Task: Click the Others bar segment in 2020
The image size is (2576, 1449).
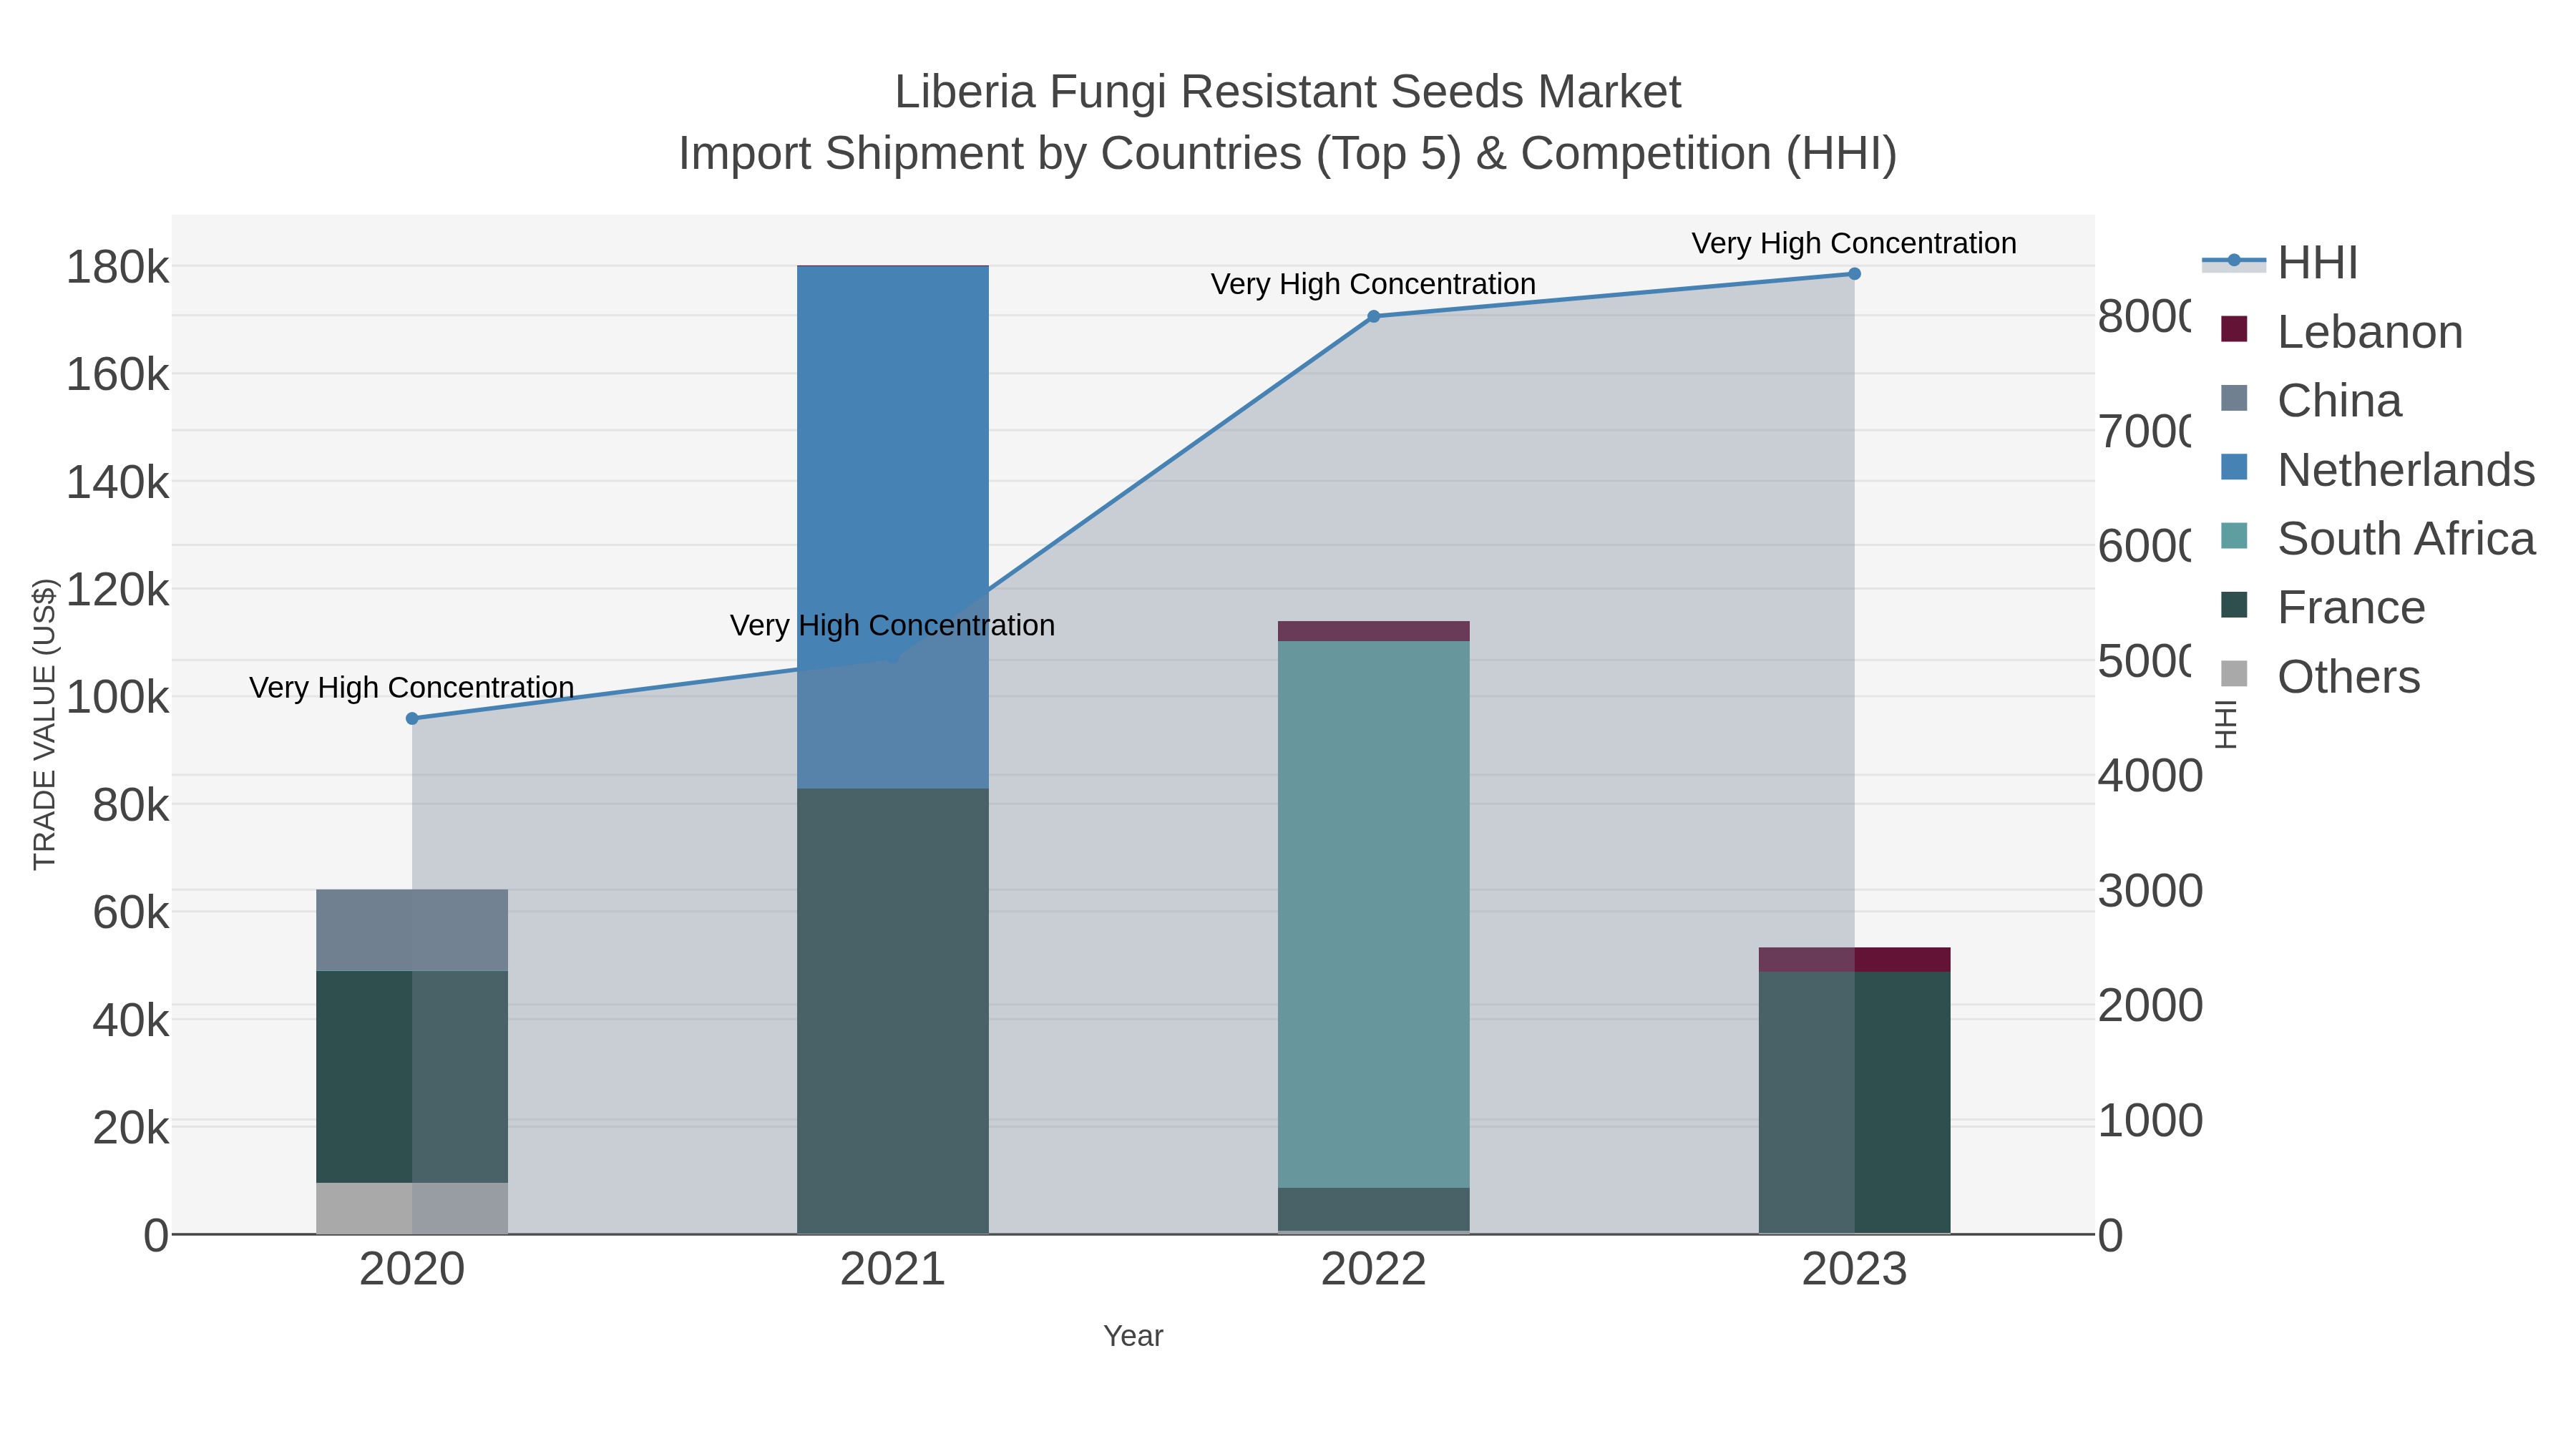Action: point(412,1209)
